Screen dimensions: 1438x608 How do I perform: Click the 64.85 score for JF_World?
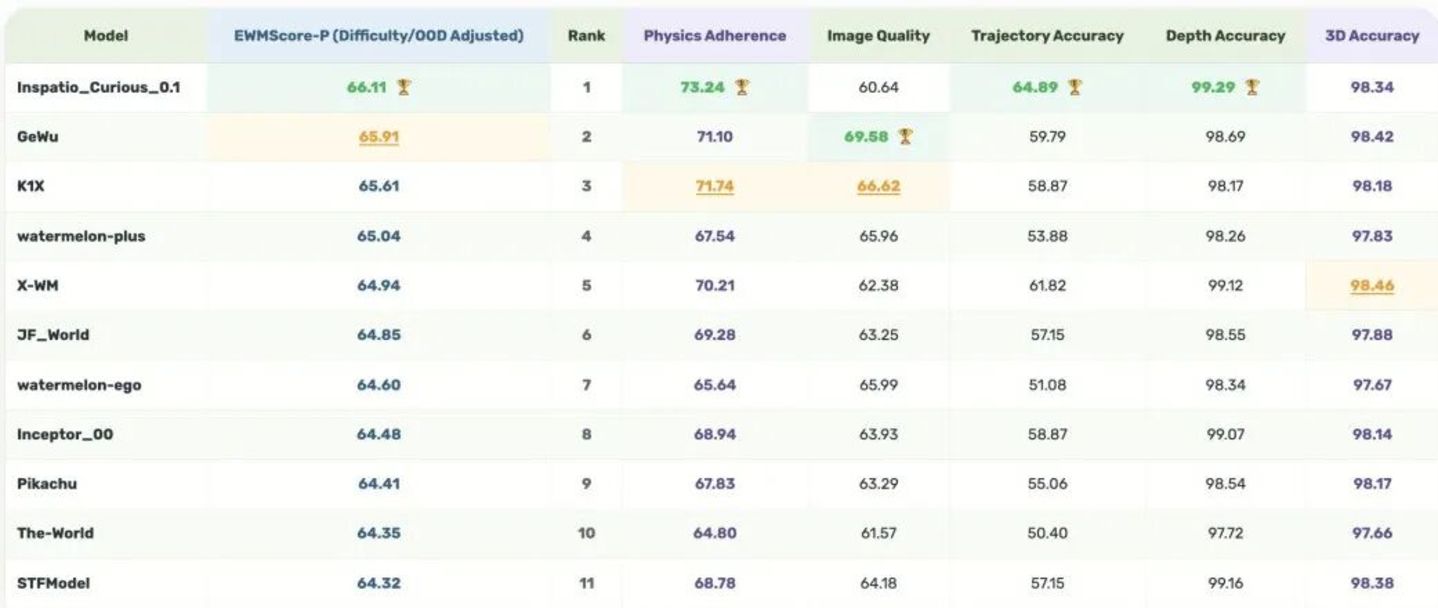click(x=379, y=335)
